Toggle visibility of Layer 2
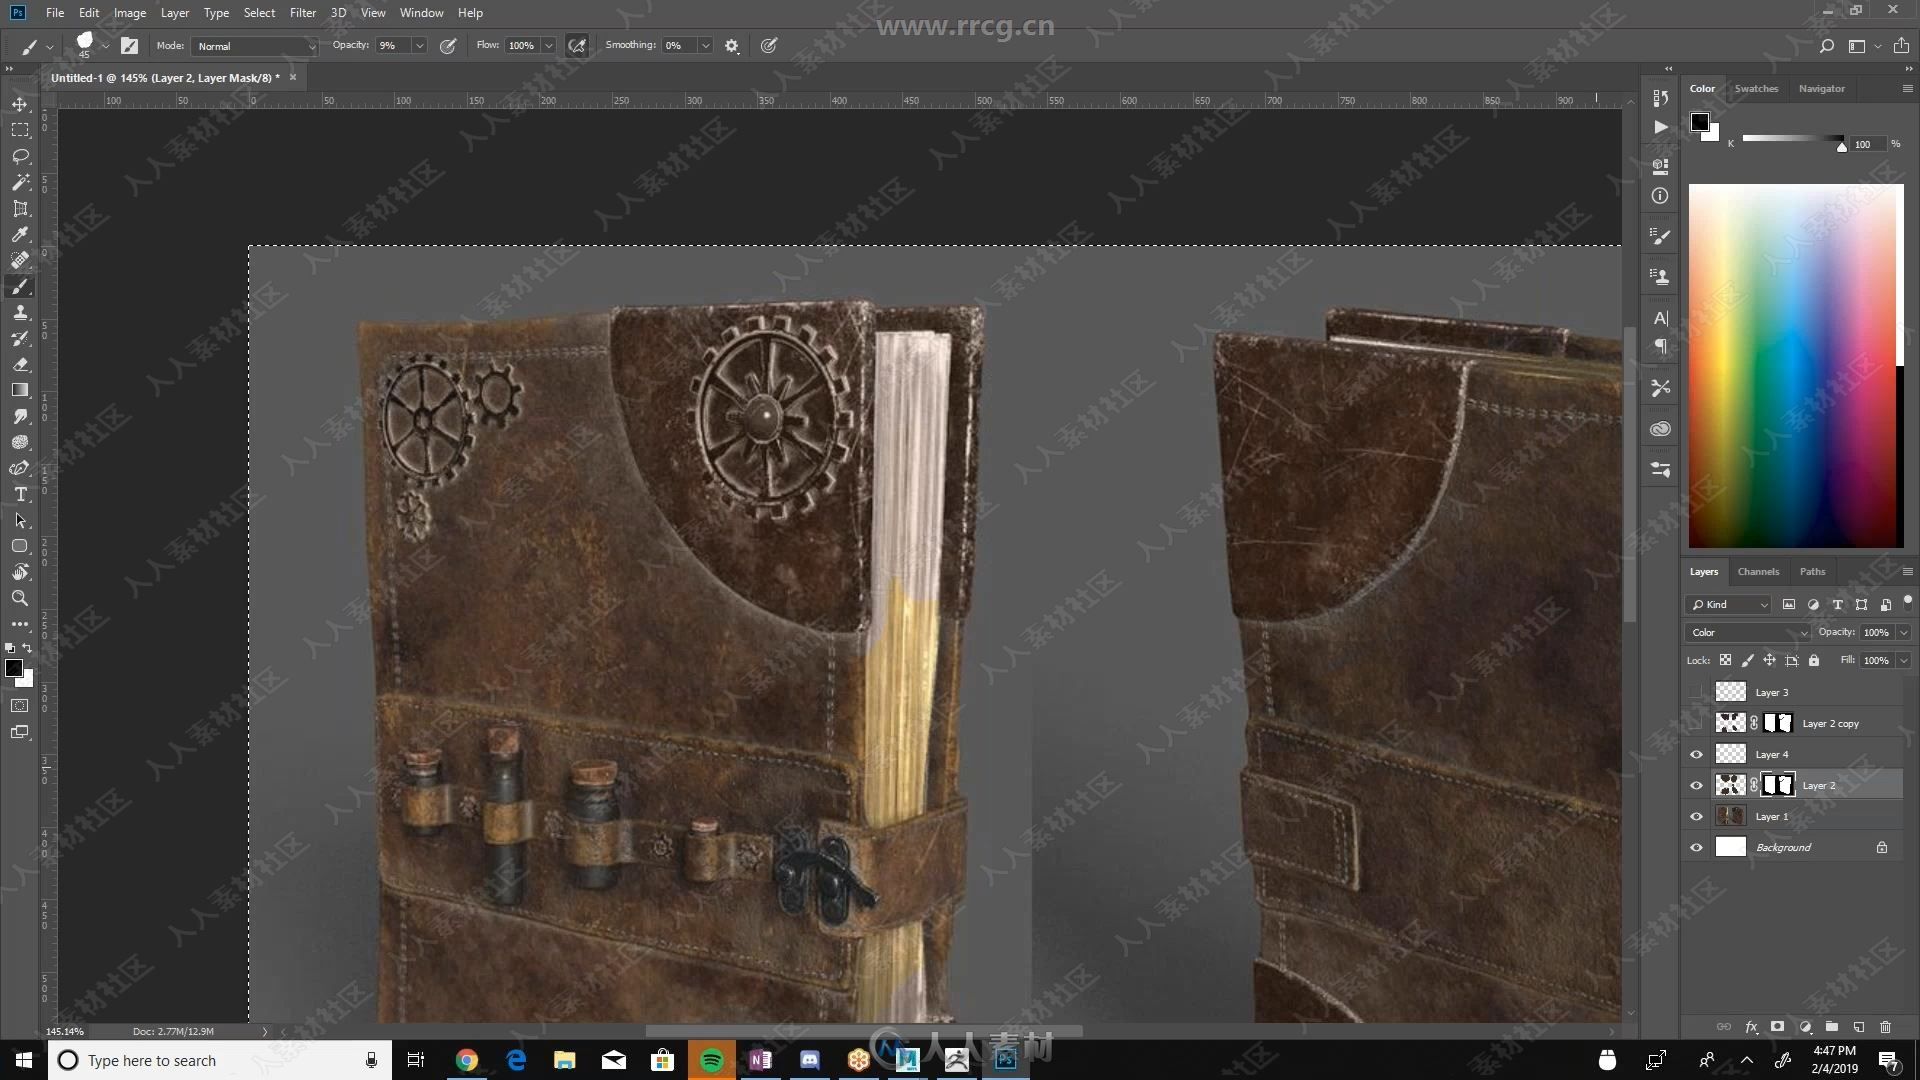Screen dimensions: 1920x1080 [x=1697, y=785]
